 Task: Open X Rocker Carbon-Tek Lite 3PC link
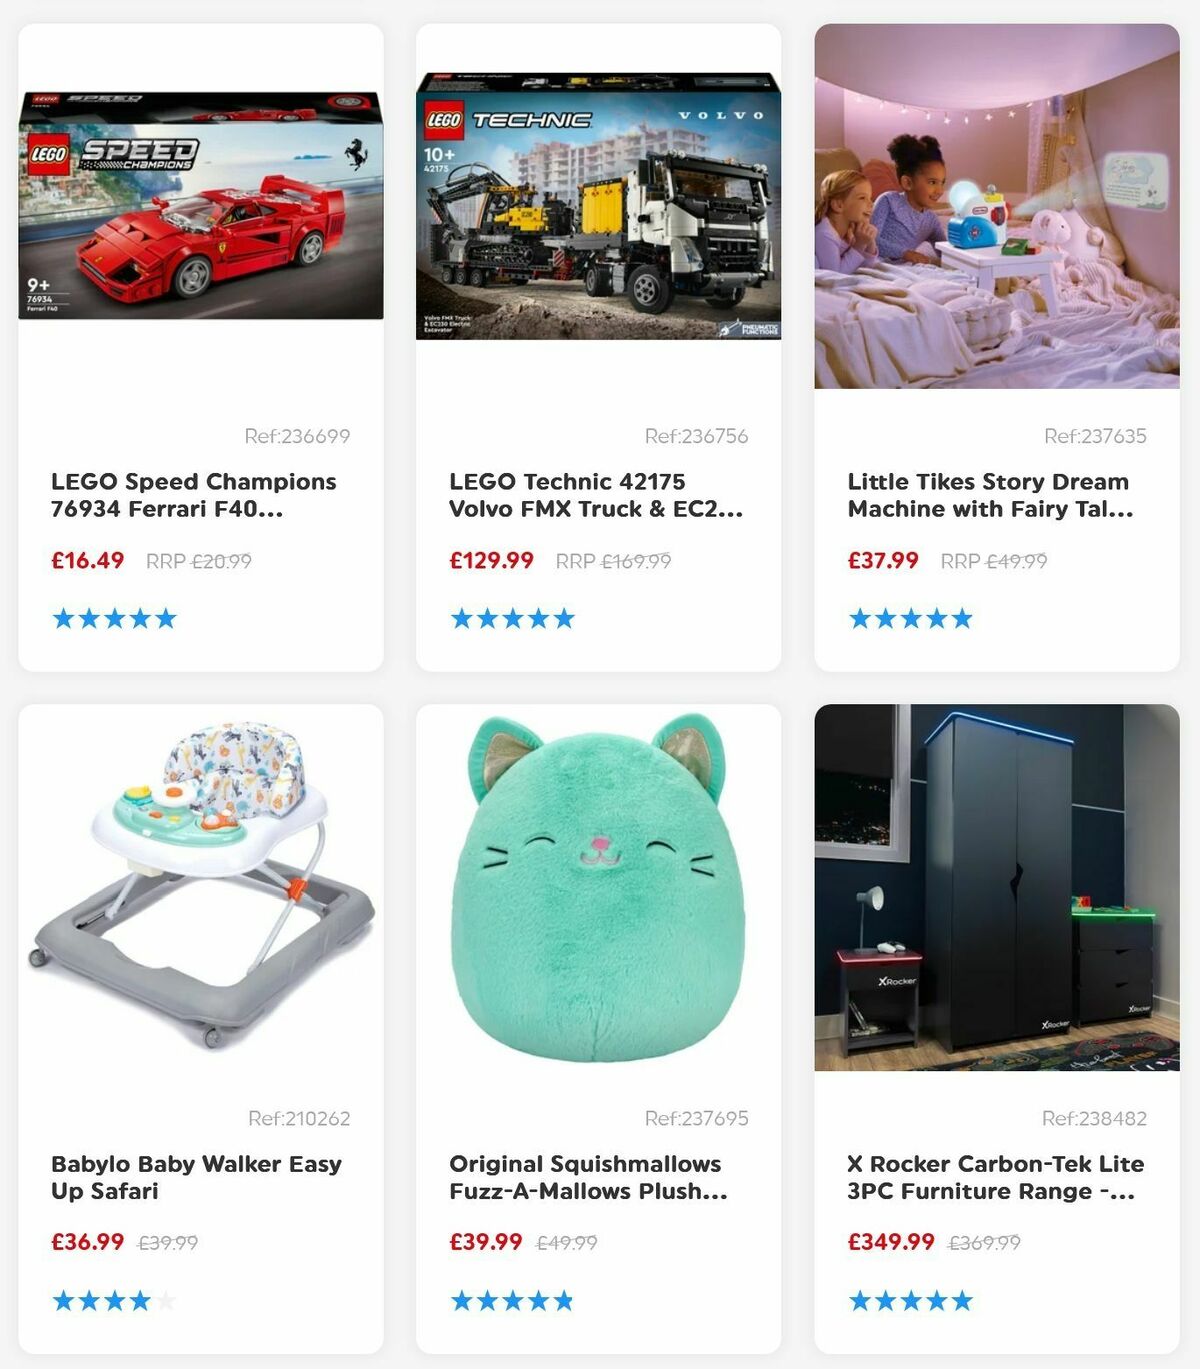tap(996, 1177)
